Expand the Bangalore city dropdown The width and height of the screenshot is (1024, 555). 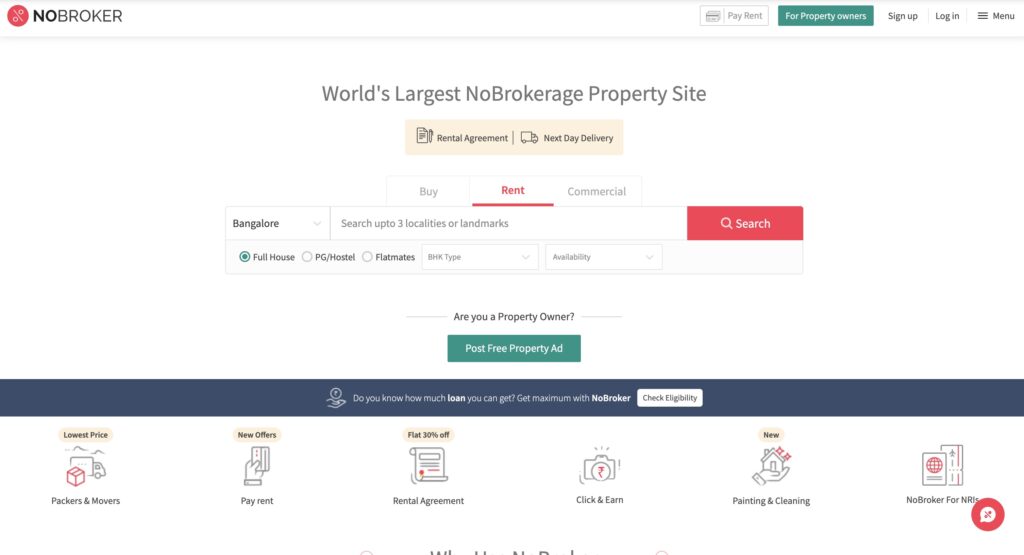[277, 223]
